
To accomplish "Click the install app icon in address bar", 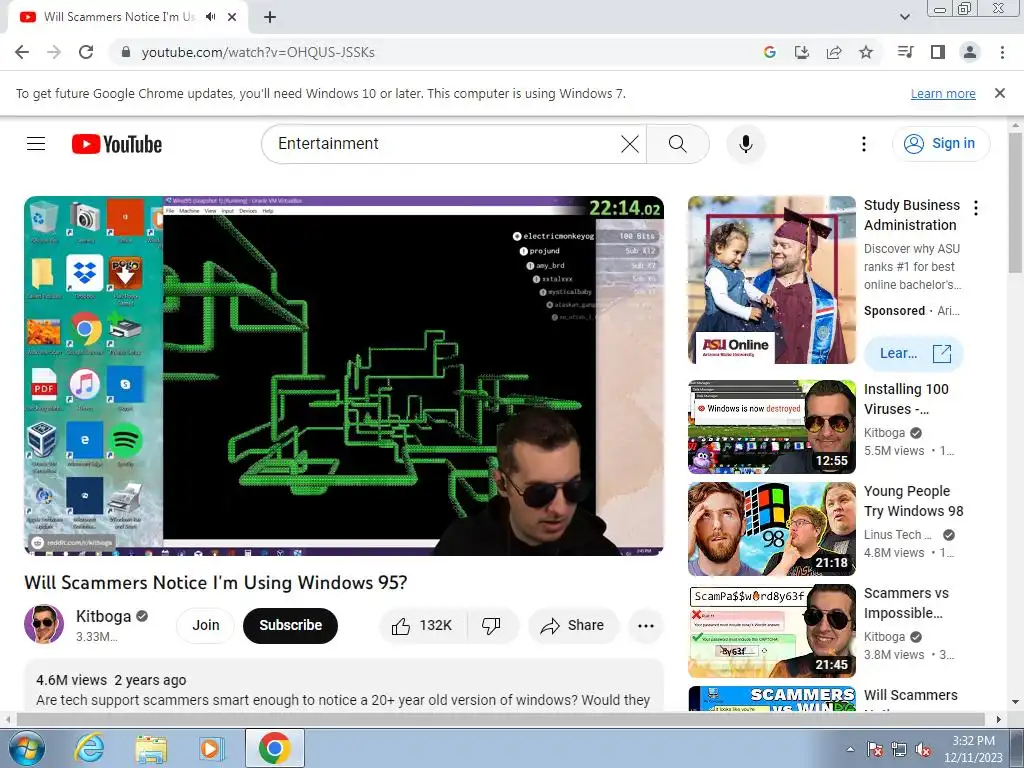I will [801, 52].
